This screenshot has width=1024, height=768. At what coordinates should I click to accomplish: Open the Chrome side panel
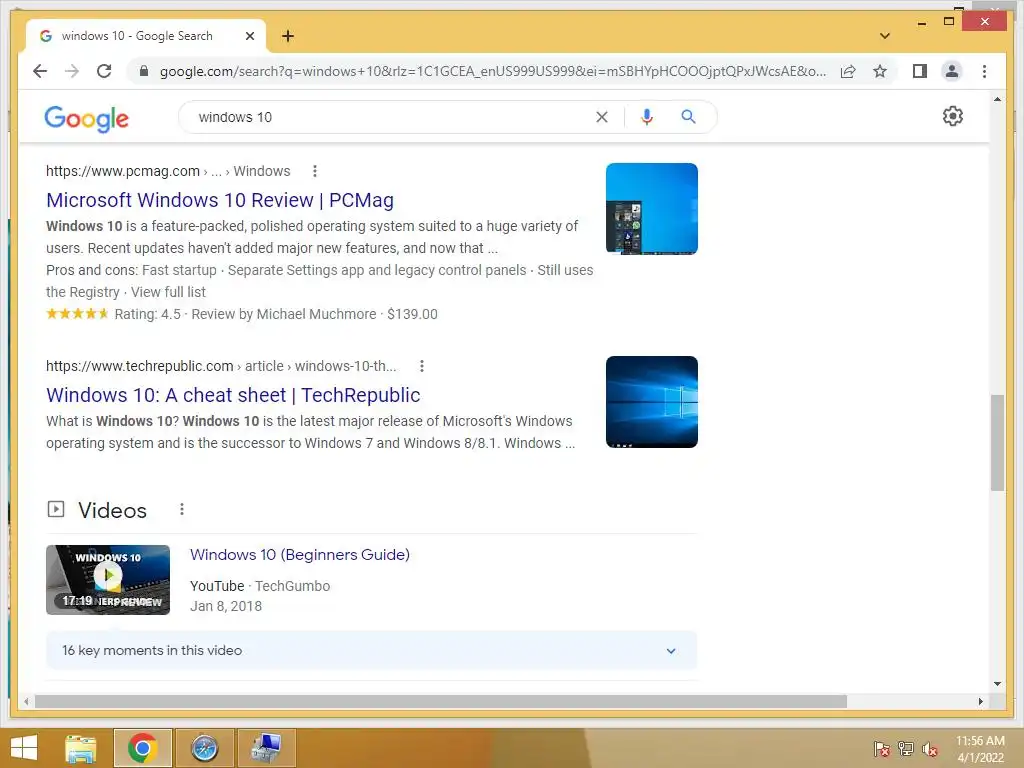point(920,71)
